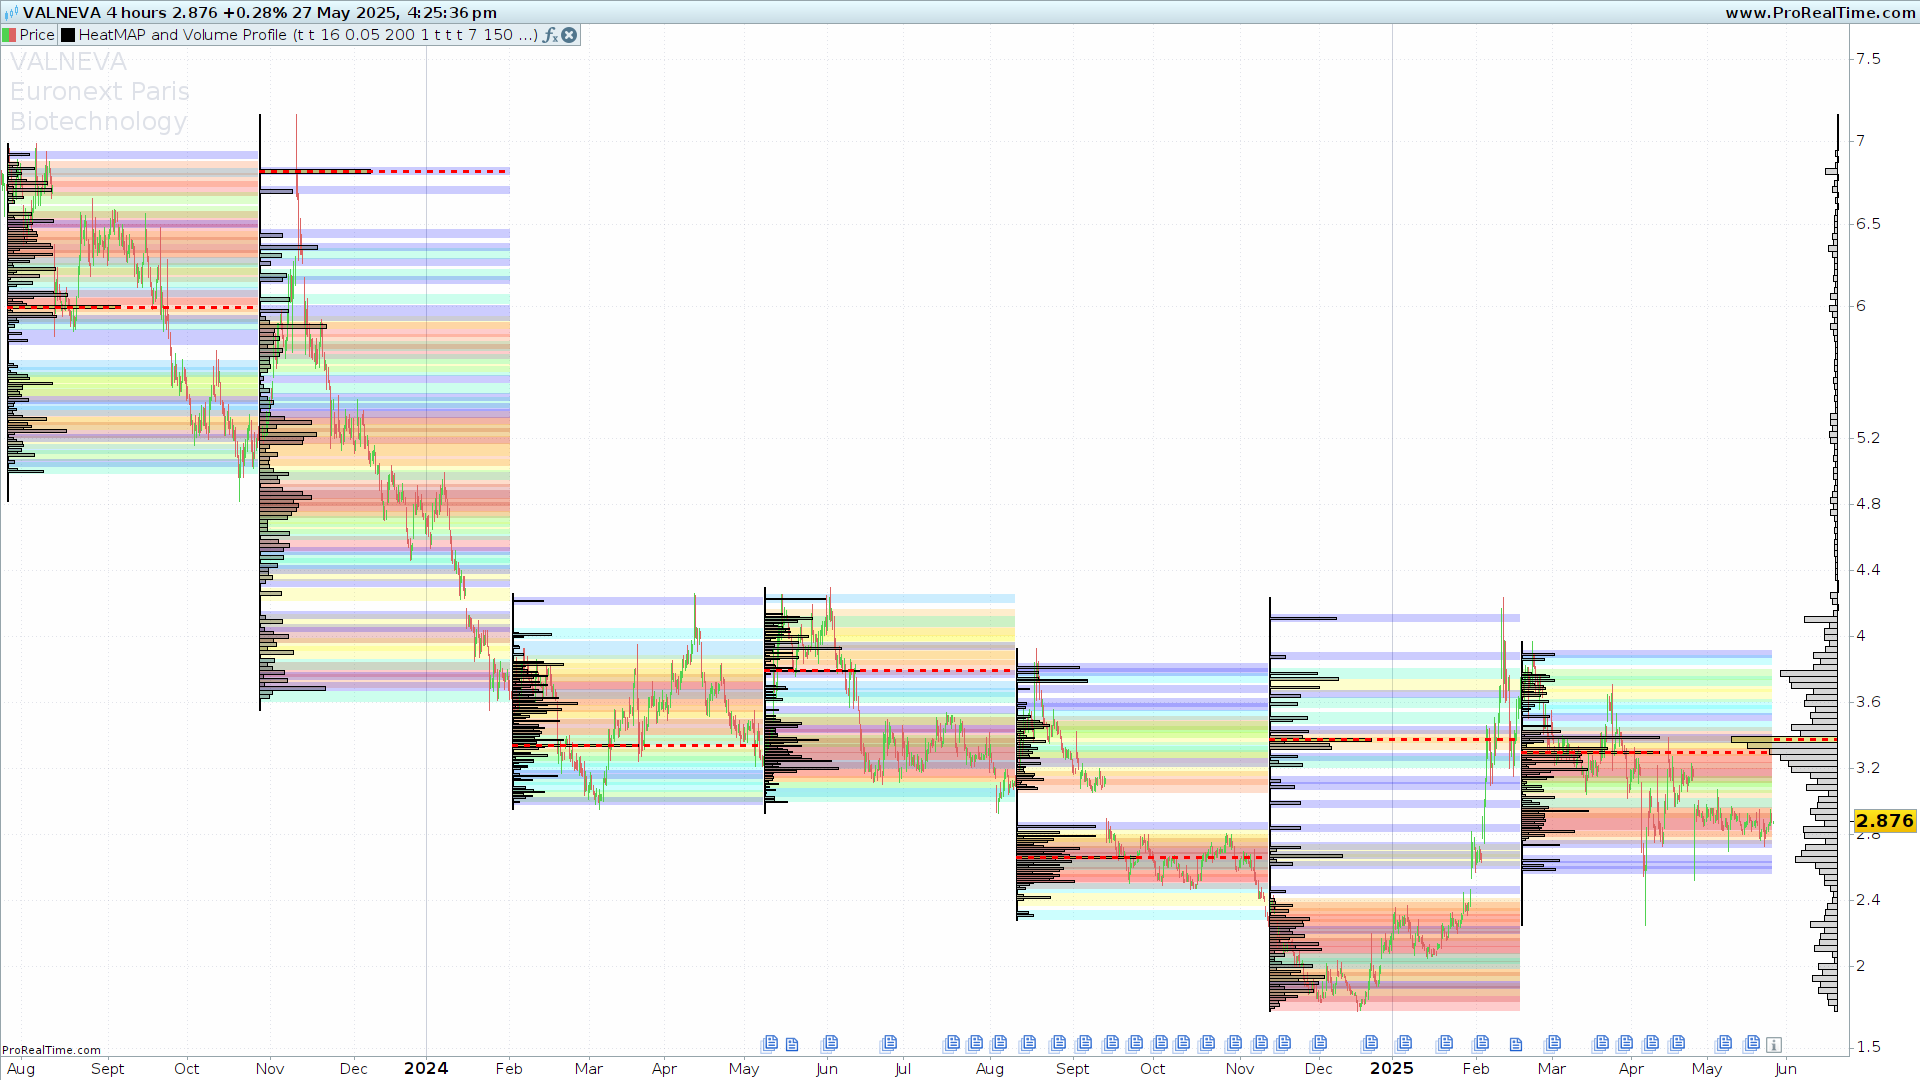Open news icon above Mar 2025 label
The width and height of the screenshot is (1920, 1080).
[x=1552, y=1044]
